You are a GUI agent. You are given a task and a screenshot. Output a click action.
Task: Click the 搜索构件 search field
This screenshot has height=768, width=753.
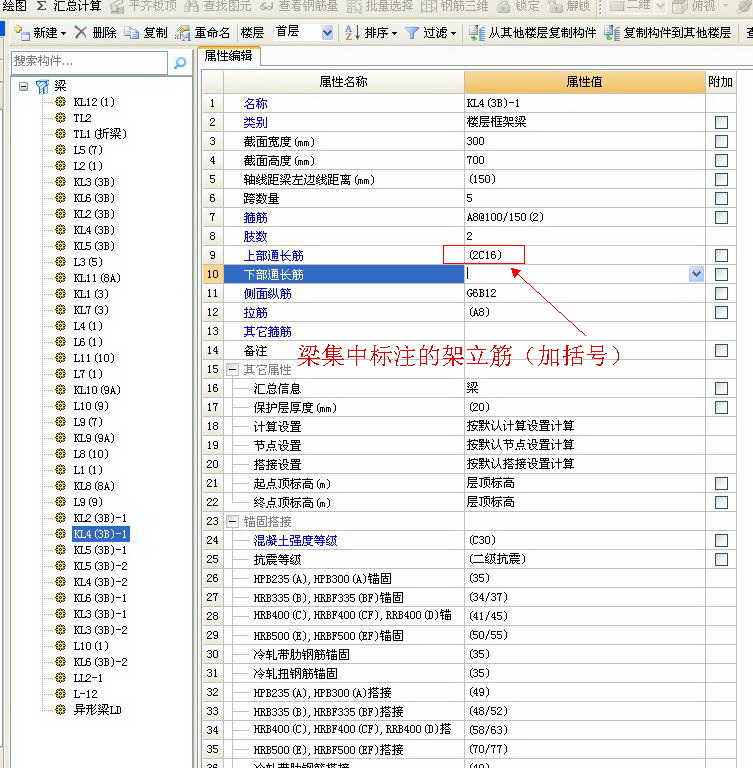[x=89, y=62]
